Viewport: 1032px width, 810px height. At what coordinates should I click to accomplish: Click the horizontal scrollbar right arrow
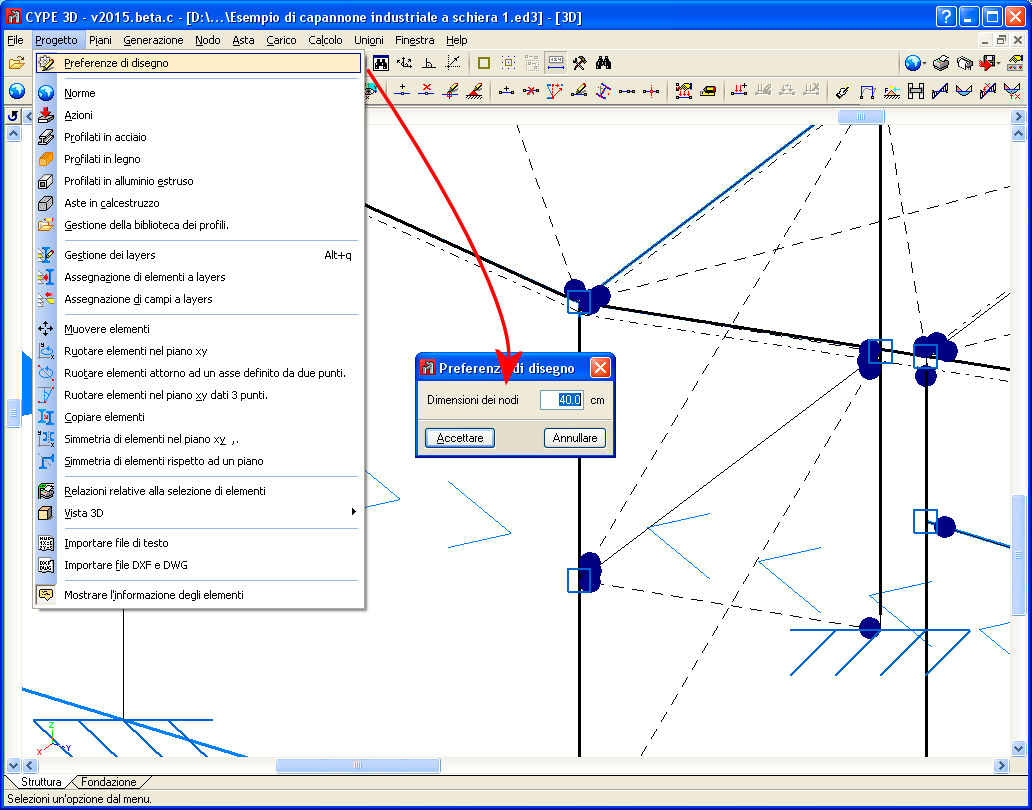pyautogui.click(x=1002, y=765)
